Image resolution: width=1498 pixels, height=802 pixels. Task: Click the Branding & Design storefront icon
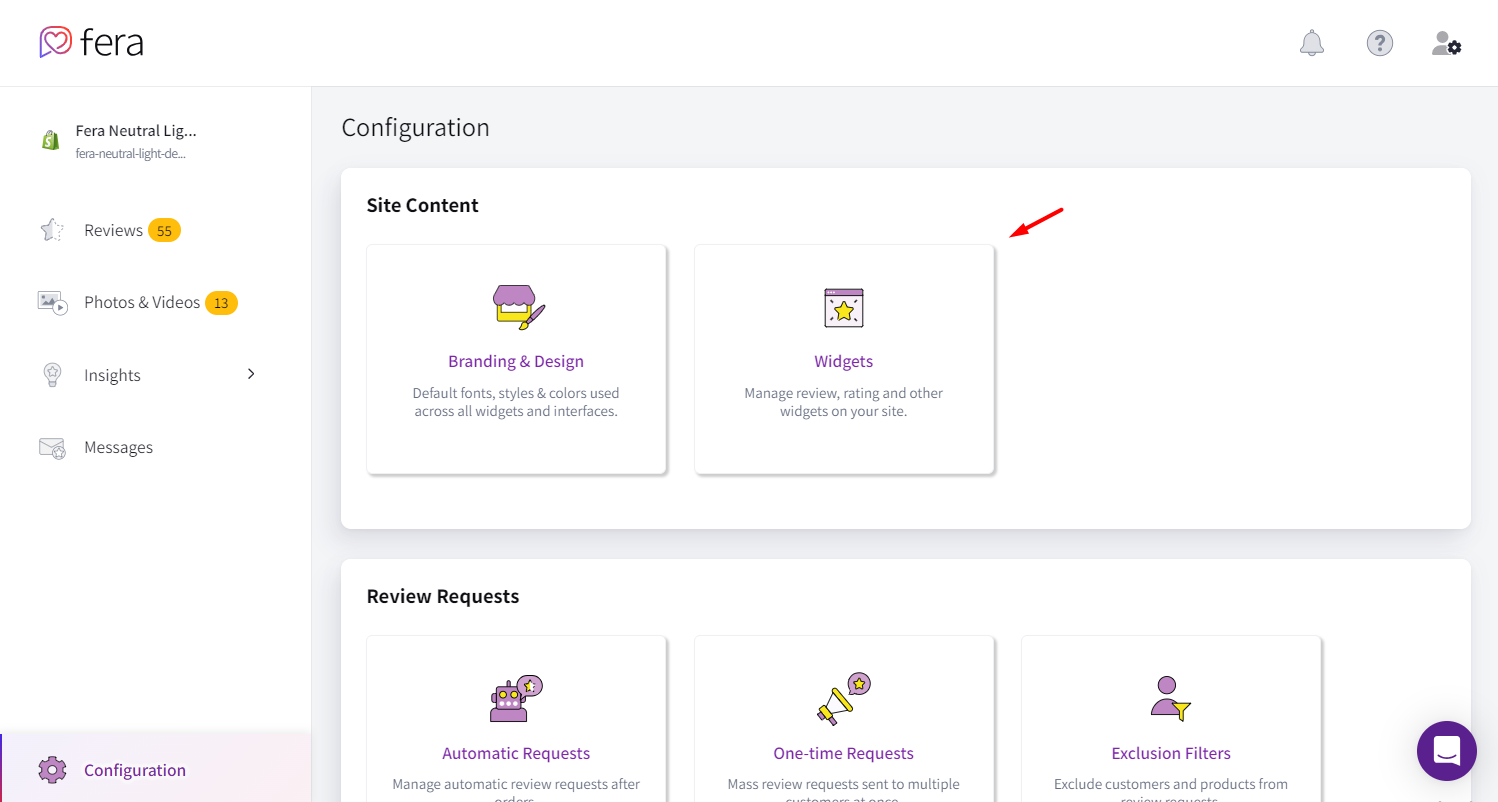click(x=518, y=307)
